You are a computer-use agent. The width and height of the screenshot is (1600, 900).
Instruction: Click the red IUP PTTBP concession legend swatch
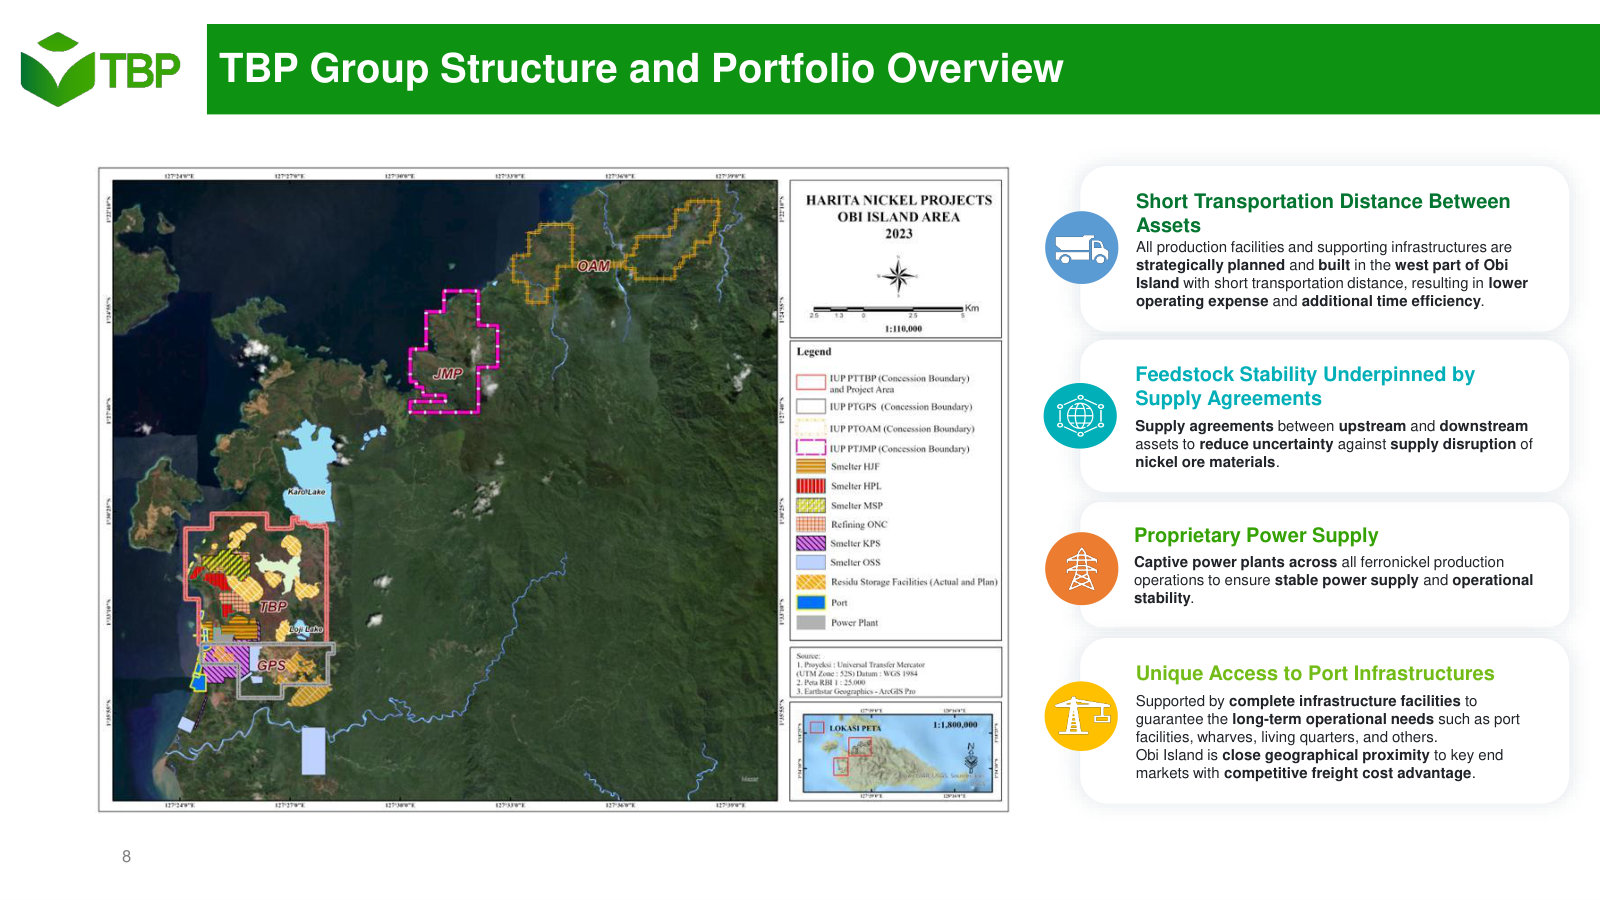pyautogui.click(x=810, y=382)
